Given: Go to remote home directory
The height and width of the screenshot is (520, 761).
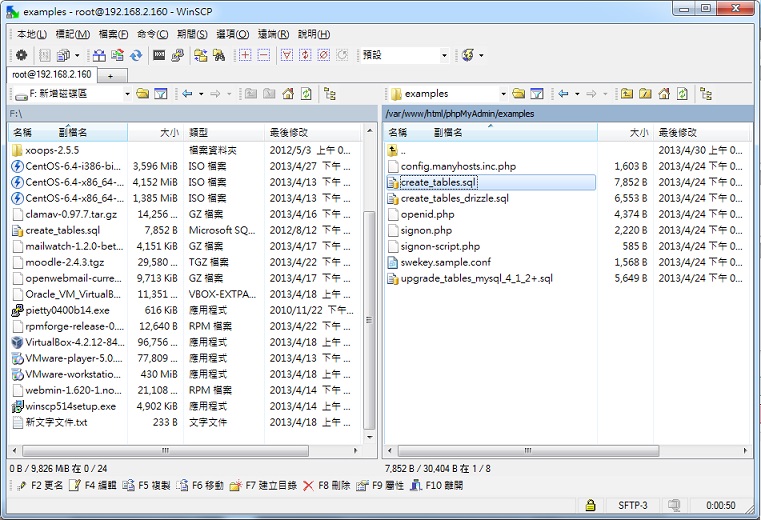Looking at the screenshot, I should [x=664, y=94].
